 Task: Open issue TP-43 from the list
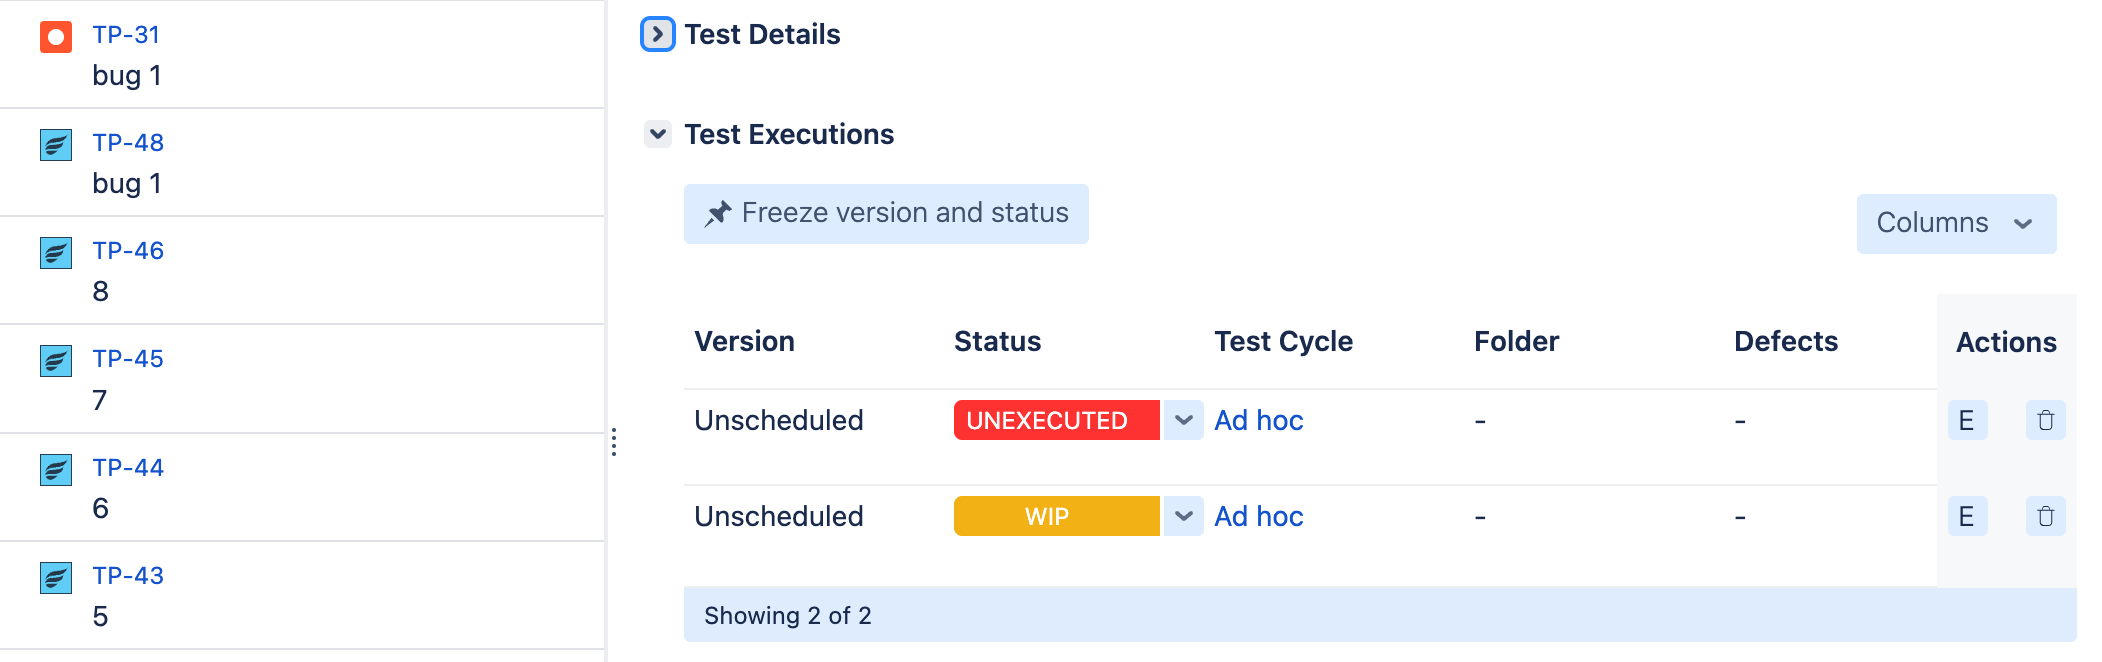128,576
